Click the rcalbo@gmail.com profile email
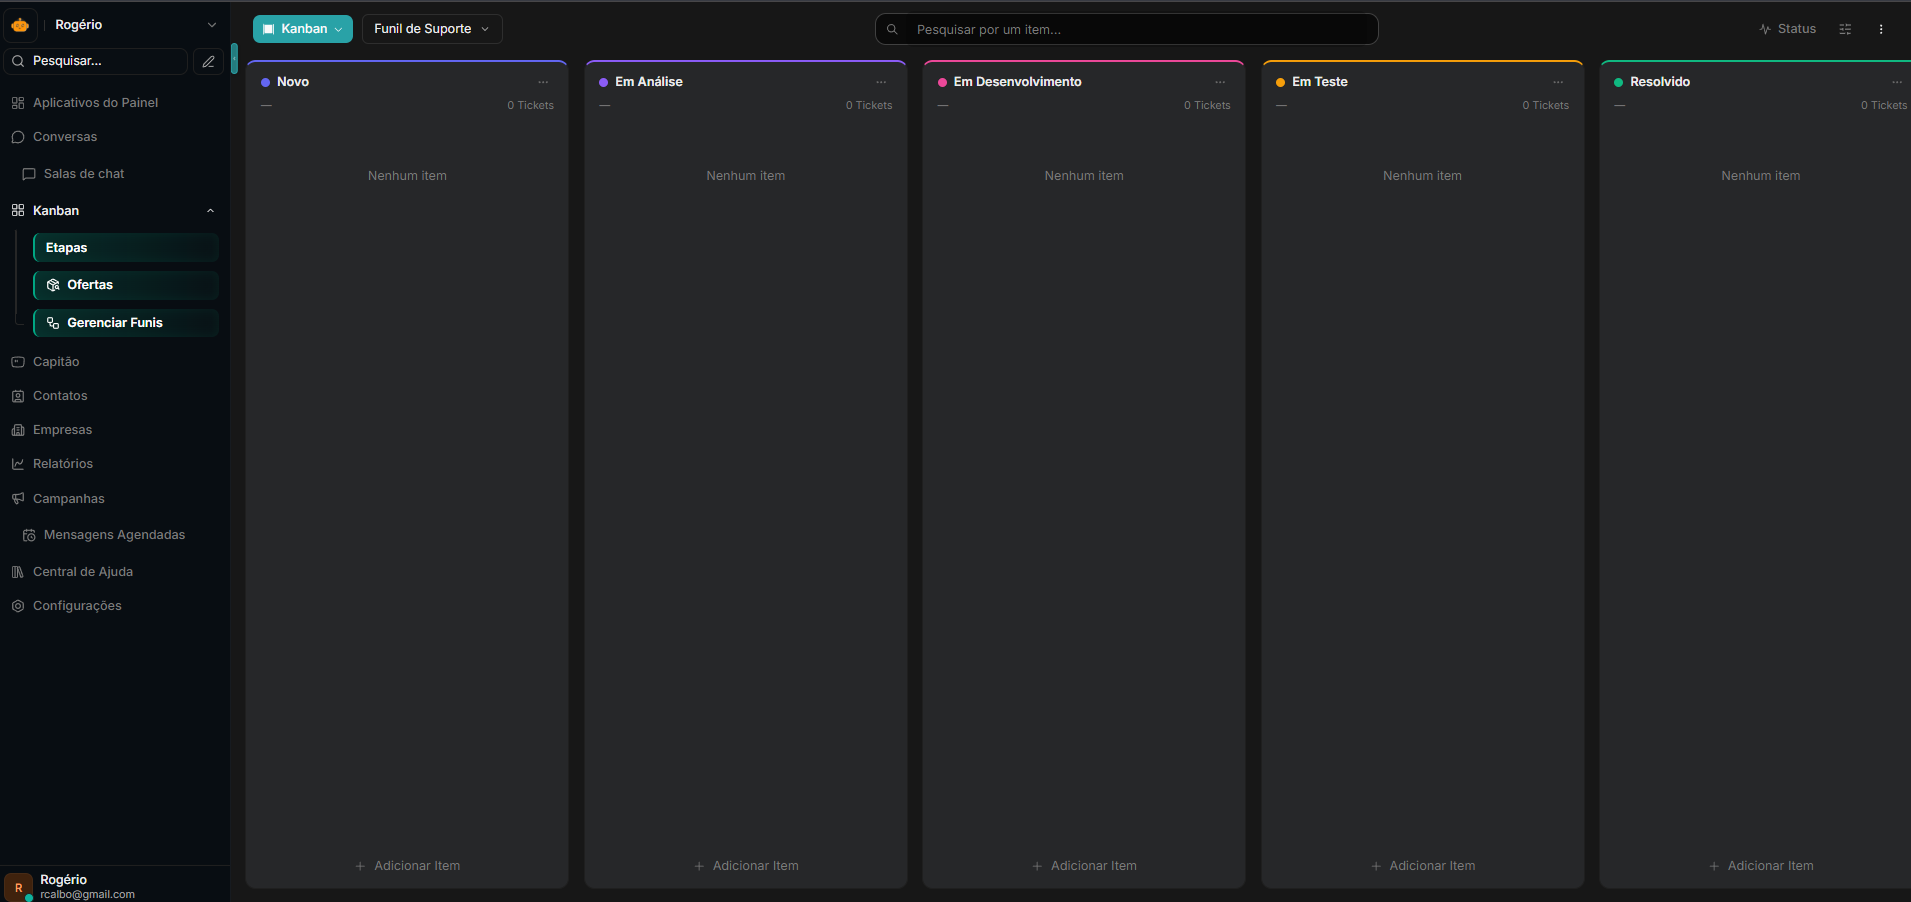This screenshot has width=1911, height=902. [x=87, y=894]
